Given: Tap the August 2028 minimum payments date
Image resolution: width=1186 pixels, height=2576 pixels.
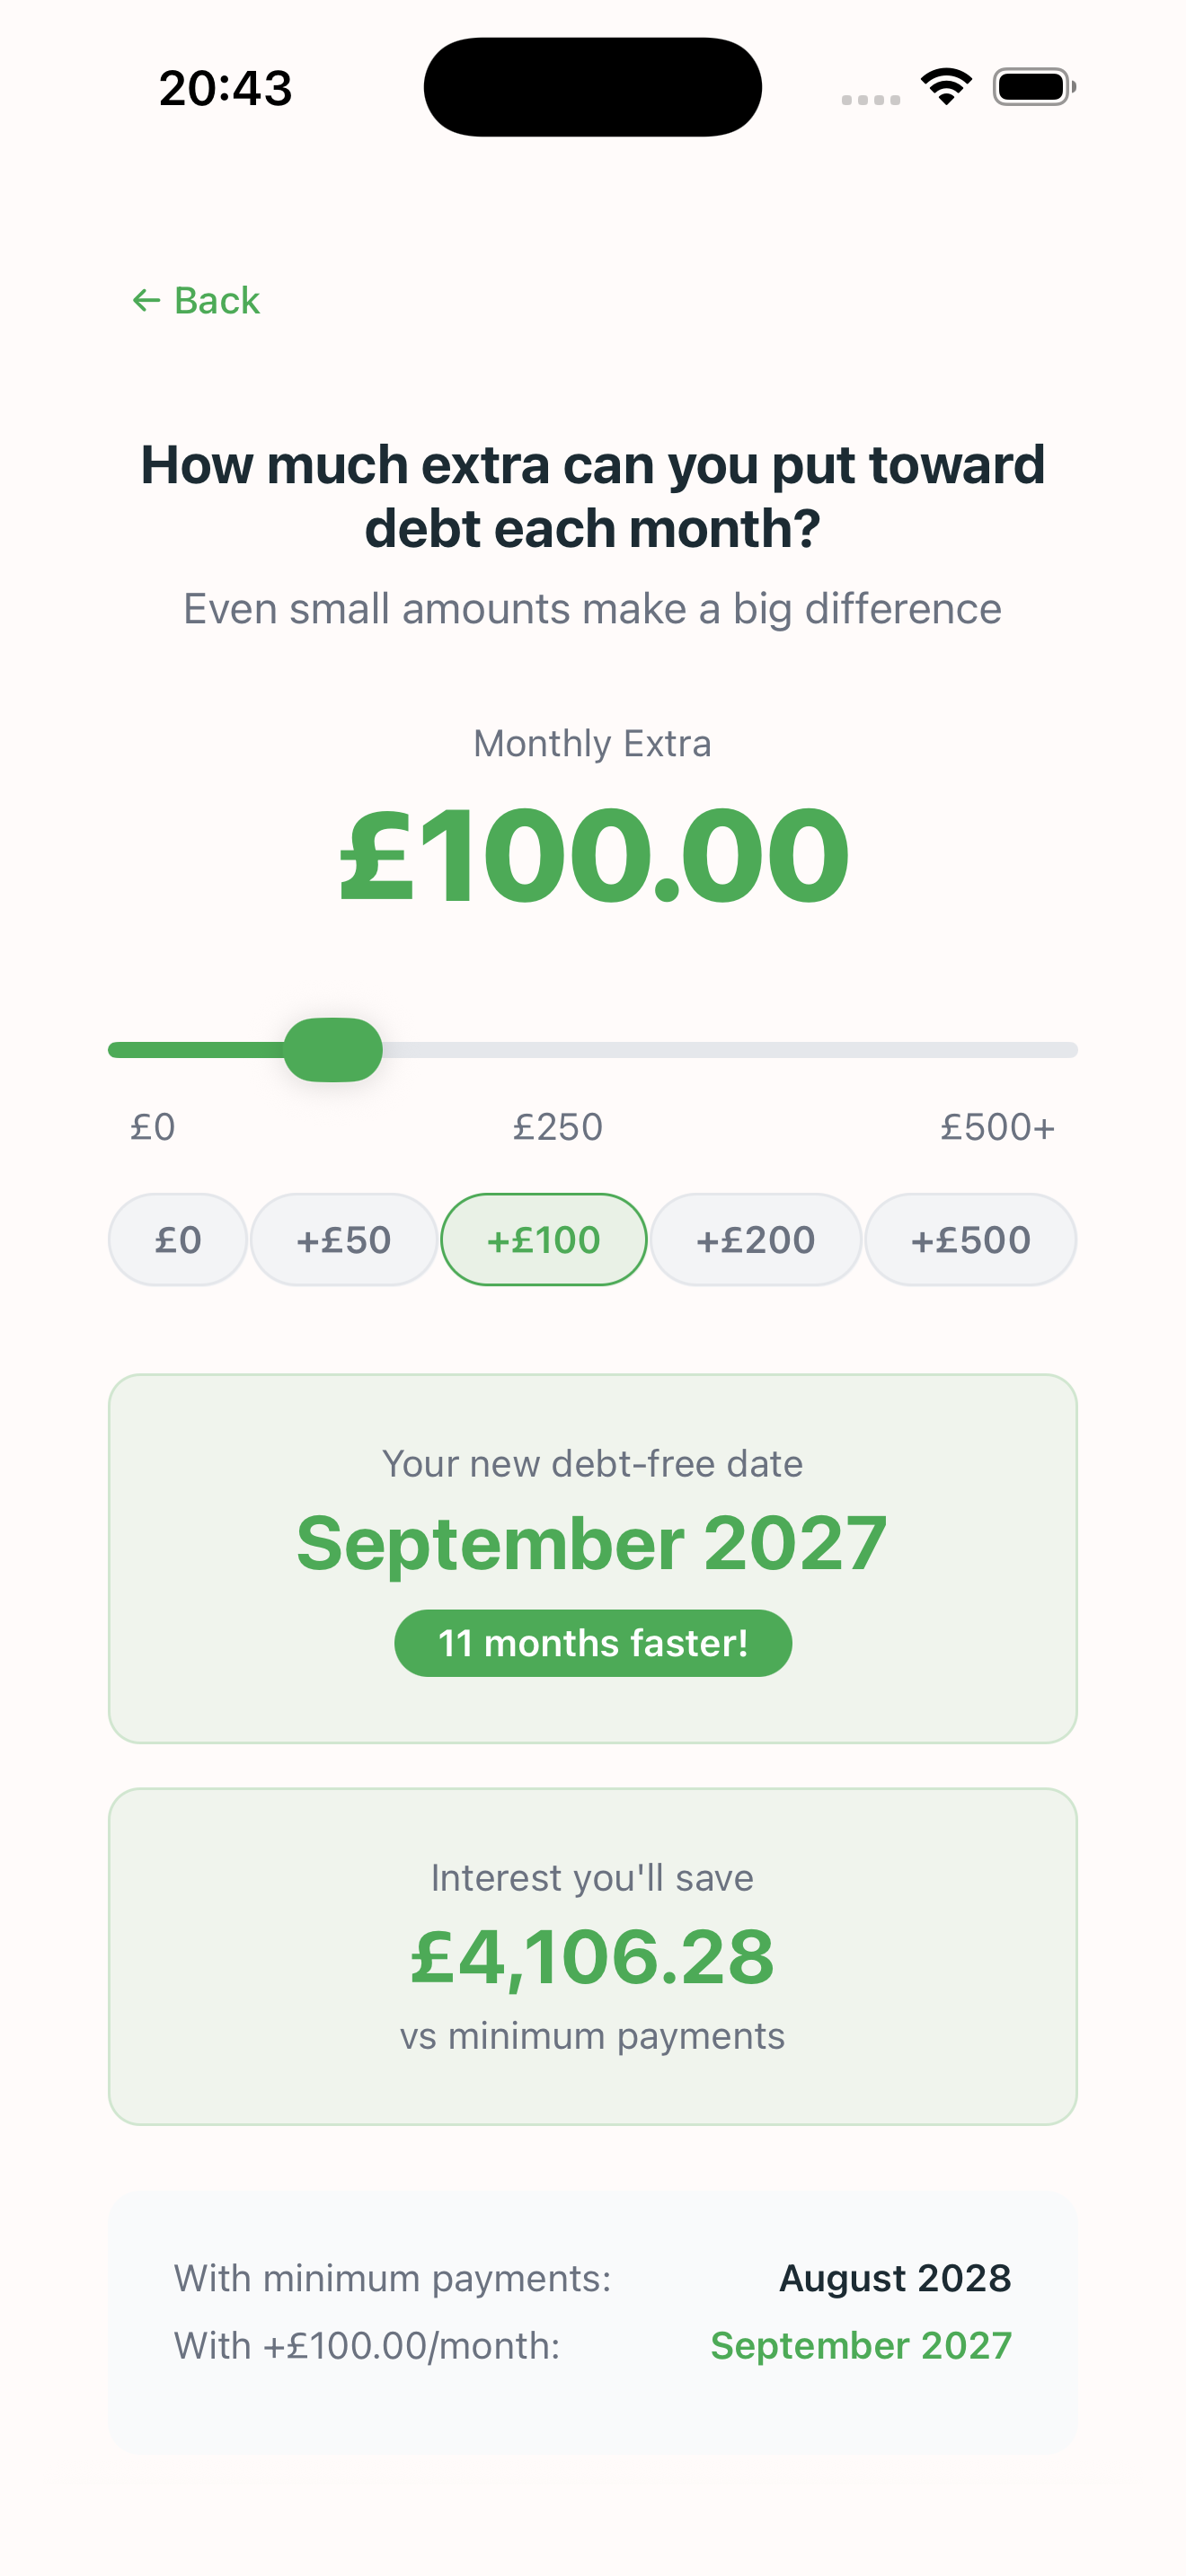Looking at the screenshot, I should (895, 2278).
